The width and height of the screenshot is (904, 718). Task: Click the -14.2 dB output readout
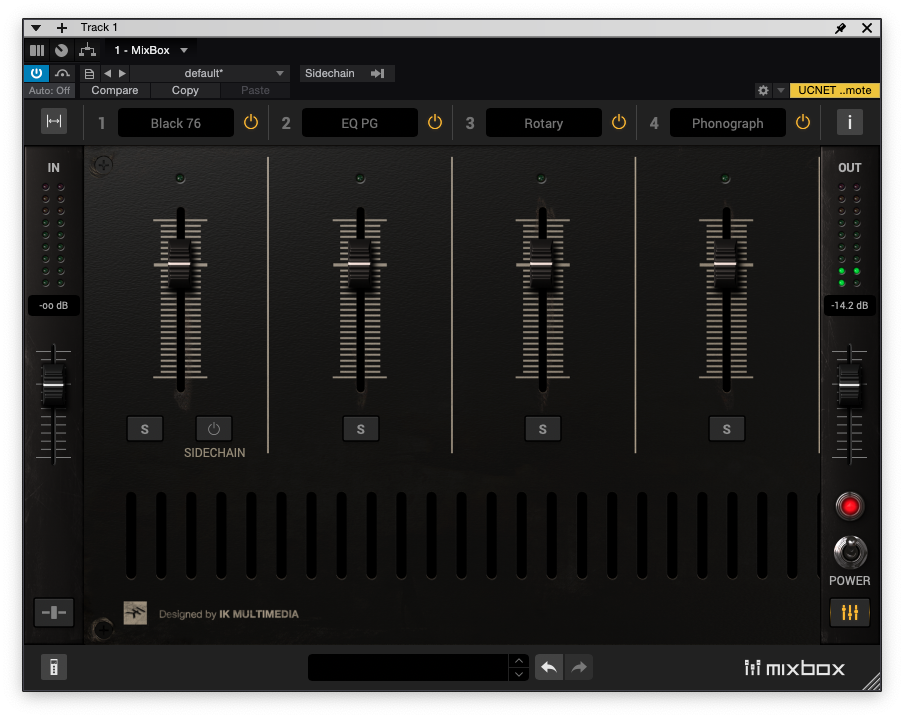(x=849, y=306)
